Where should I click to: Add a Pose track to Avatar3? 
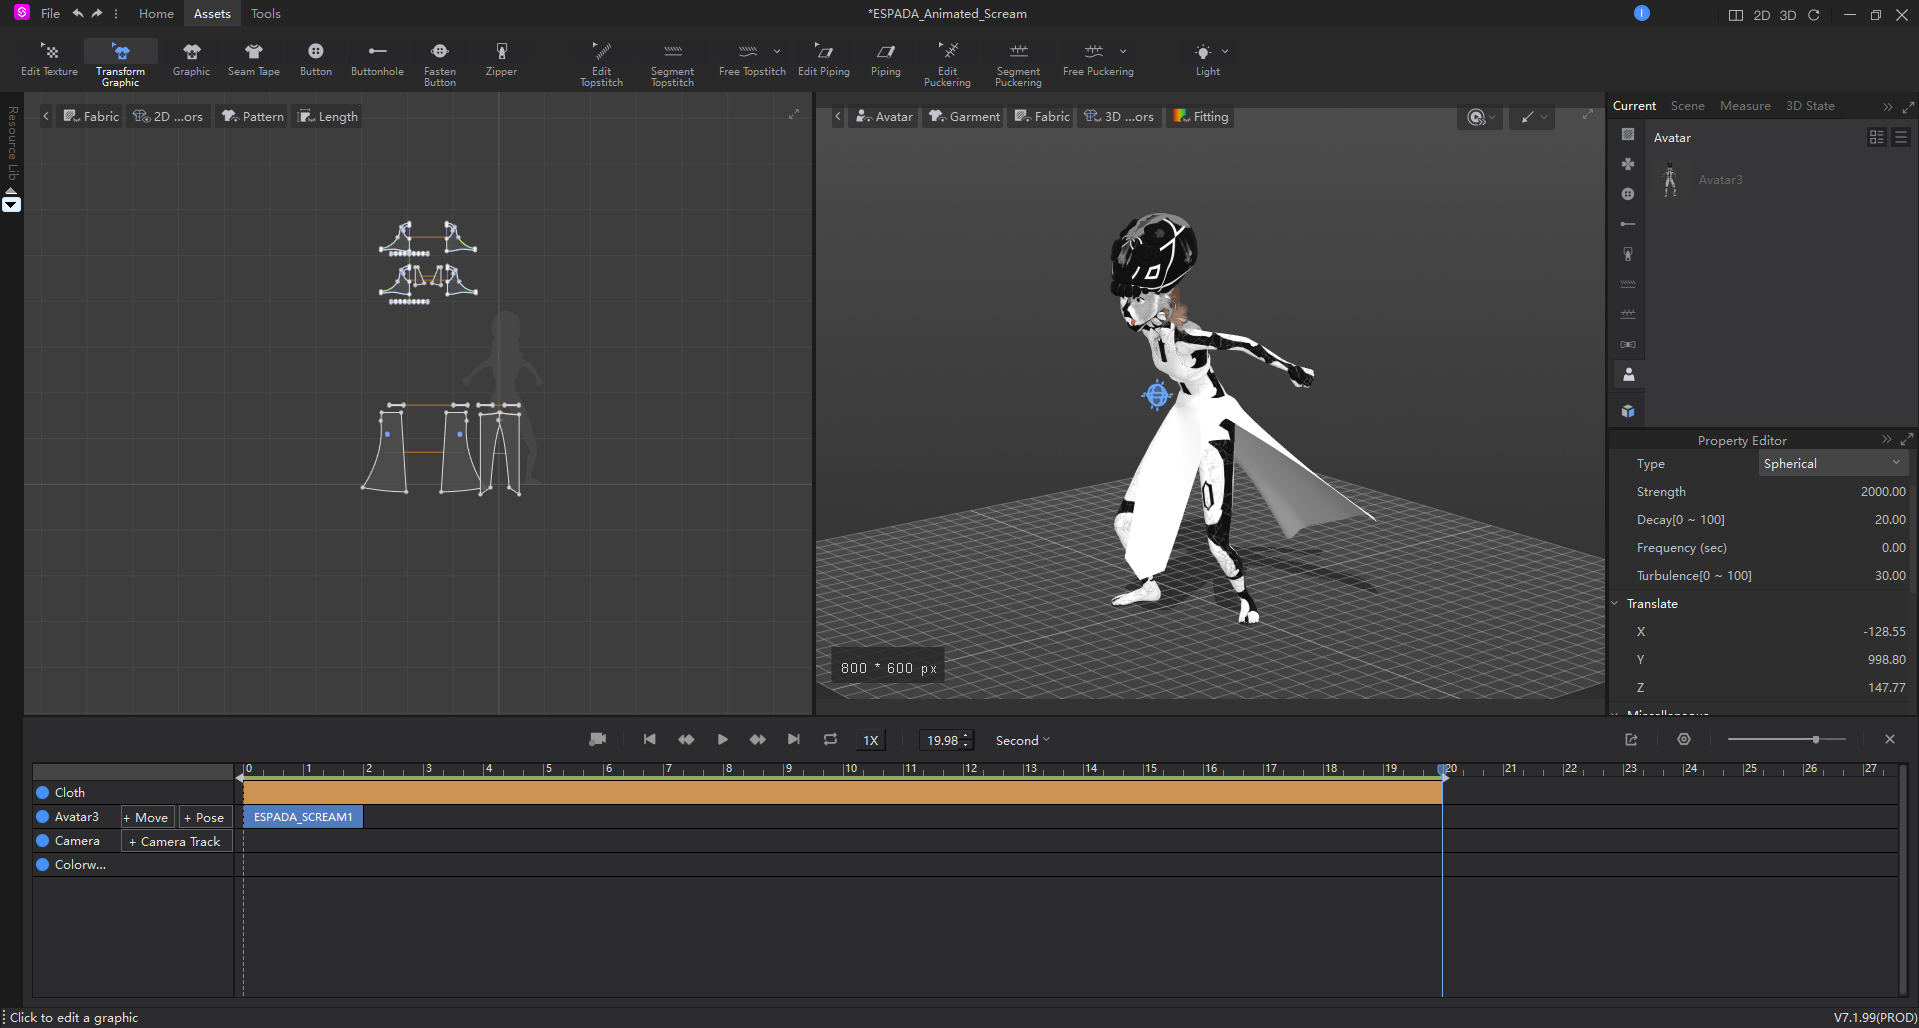pyautogui.click(x=205, y=817)
